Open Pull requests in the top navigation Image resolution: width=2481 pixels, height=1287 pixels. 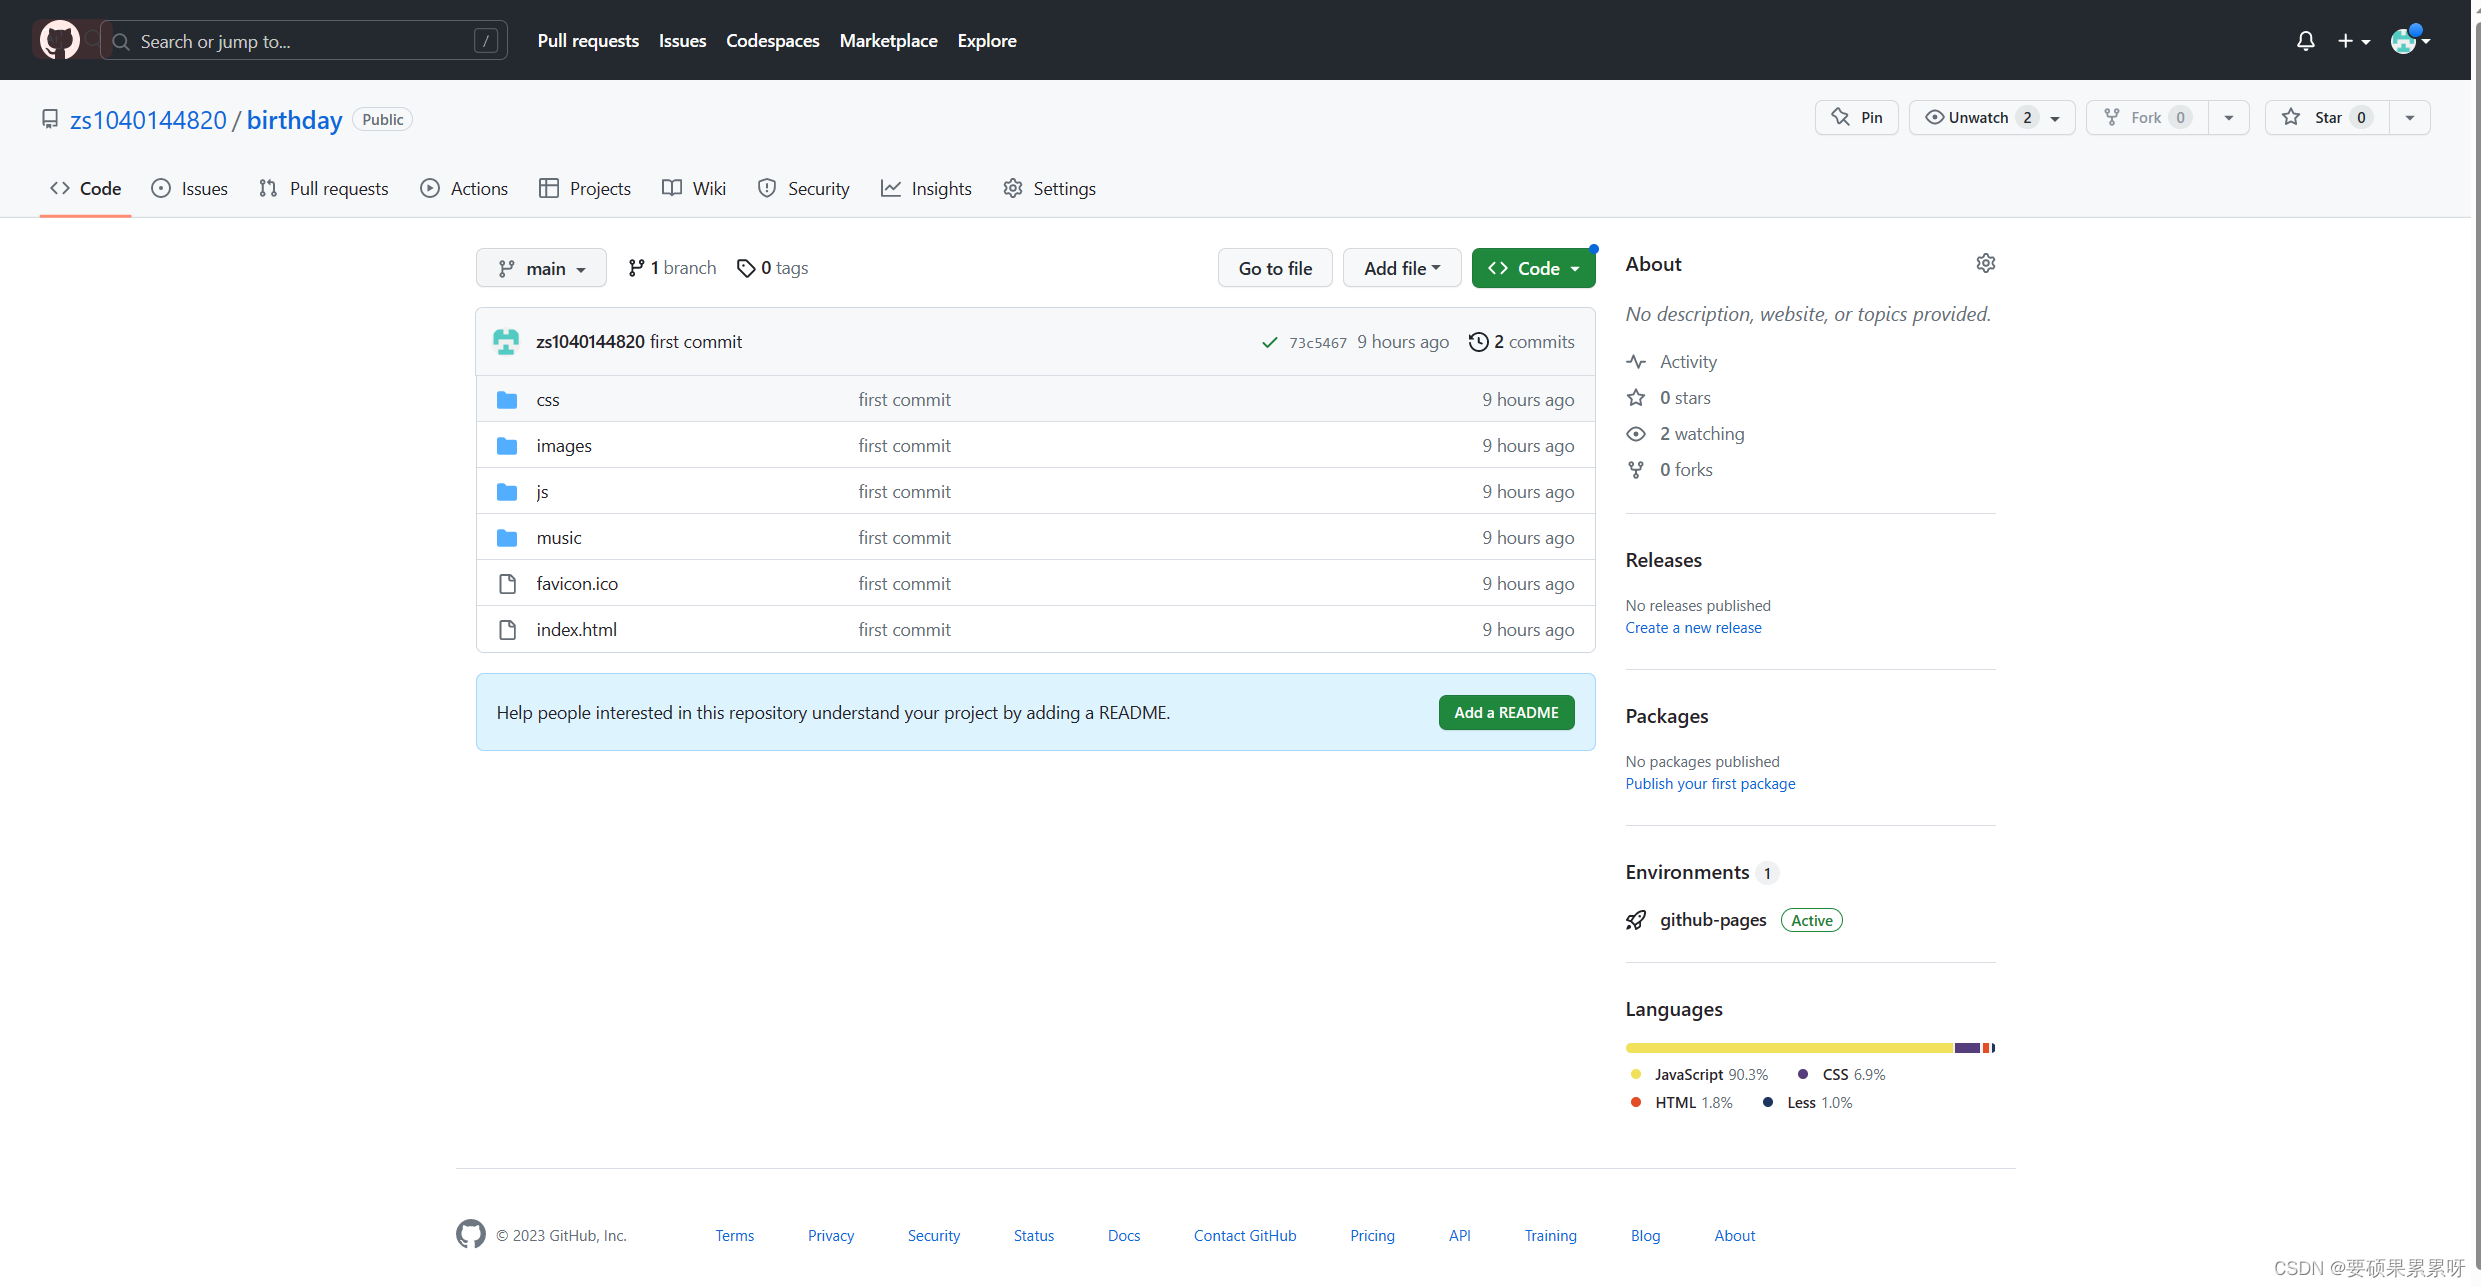[x=588, y=41]
